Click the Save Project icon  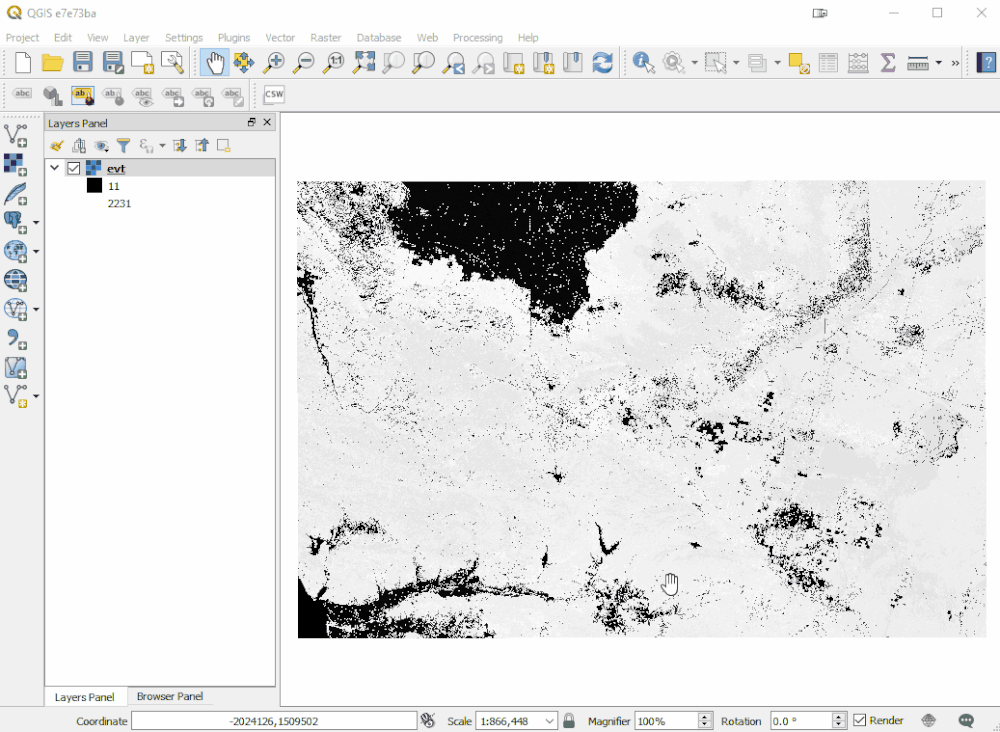(82, 62)
